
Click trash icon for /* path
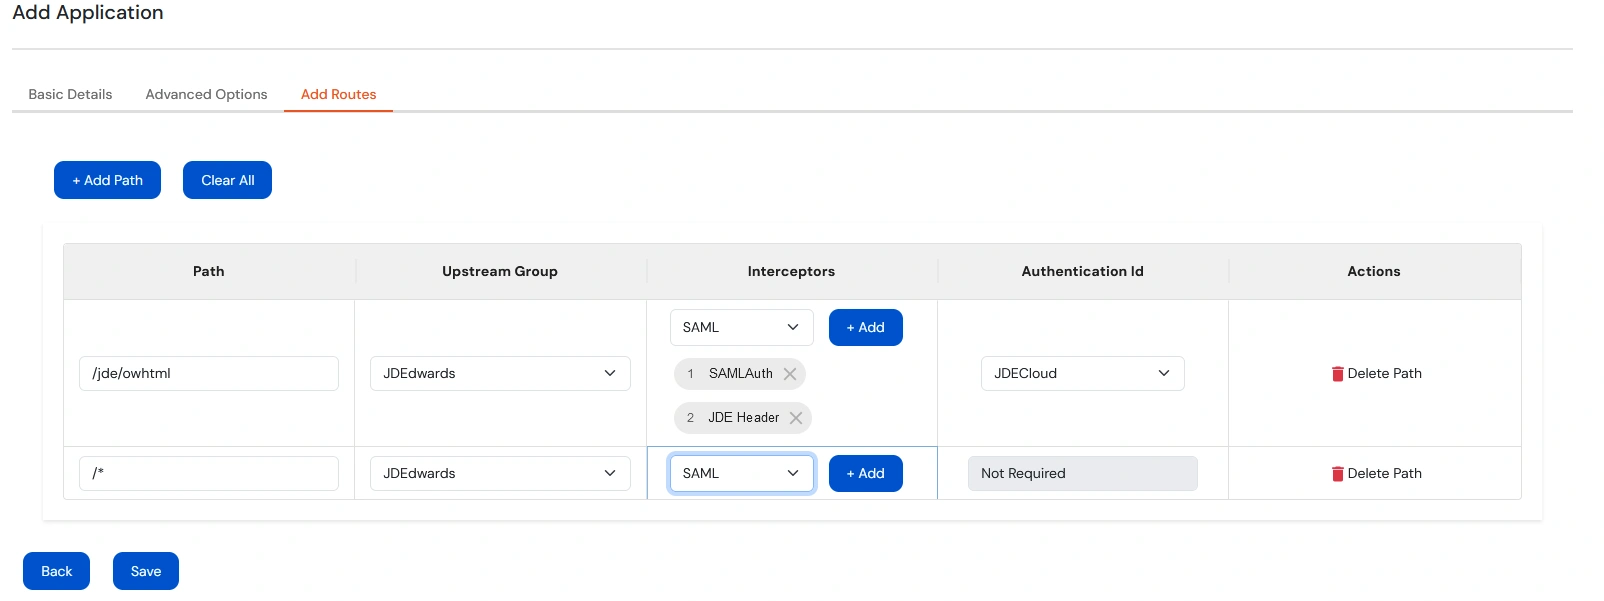pos(1337,474)
